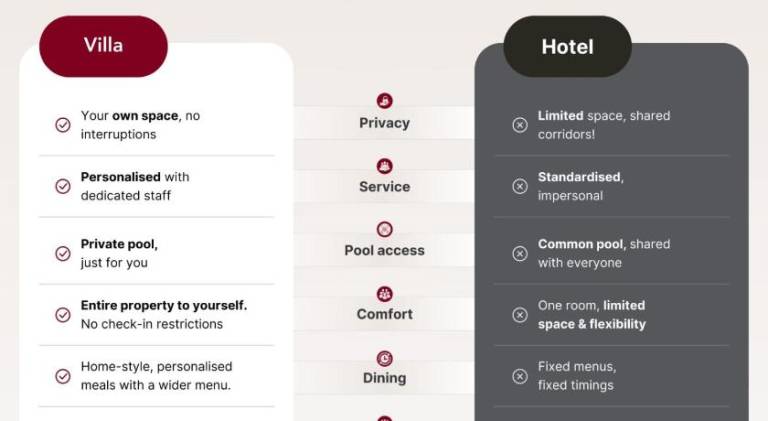The width and height of the screenshot is (768, 421).
Task: Click the cross icon beside Common pool
Action: click(520, 253)
